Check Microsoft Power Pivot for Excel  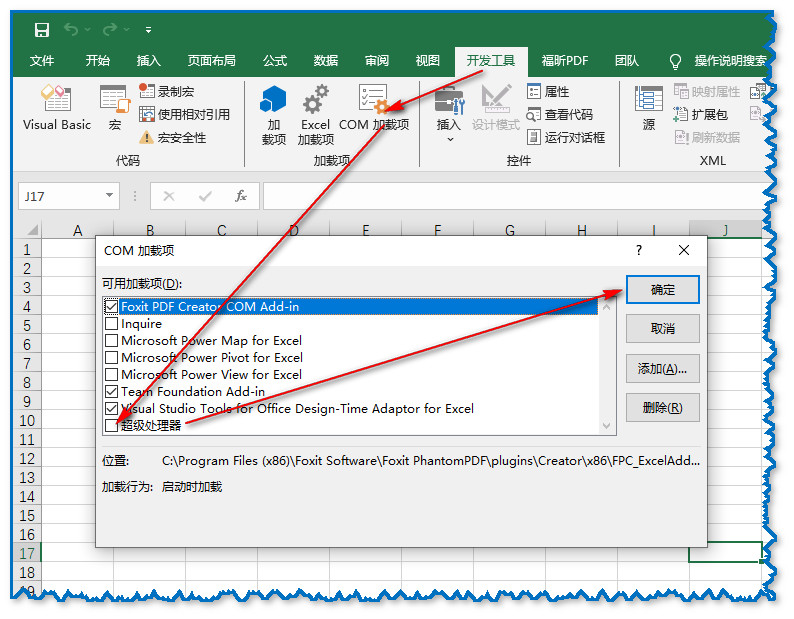point(111,358)
